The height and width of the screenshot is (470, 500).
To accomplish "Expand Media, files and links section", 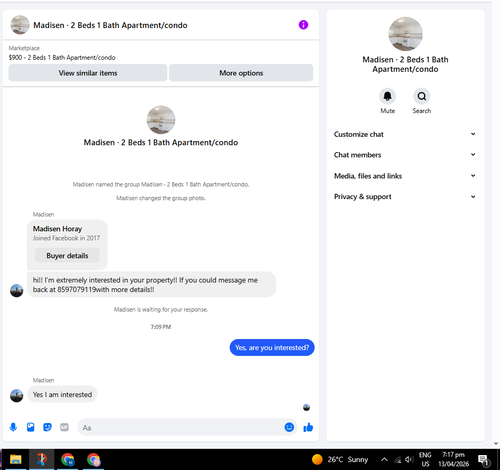I will coord(405,176).
